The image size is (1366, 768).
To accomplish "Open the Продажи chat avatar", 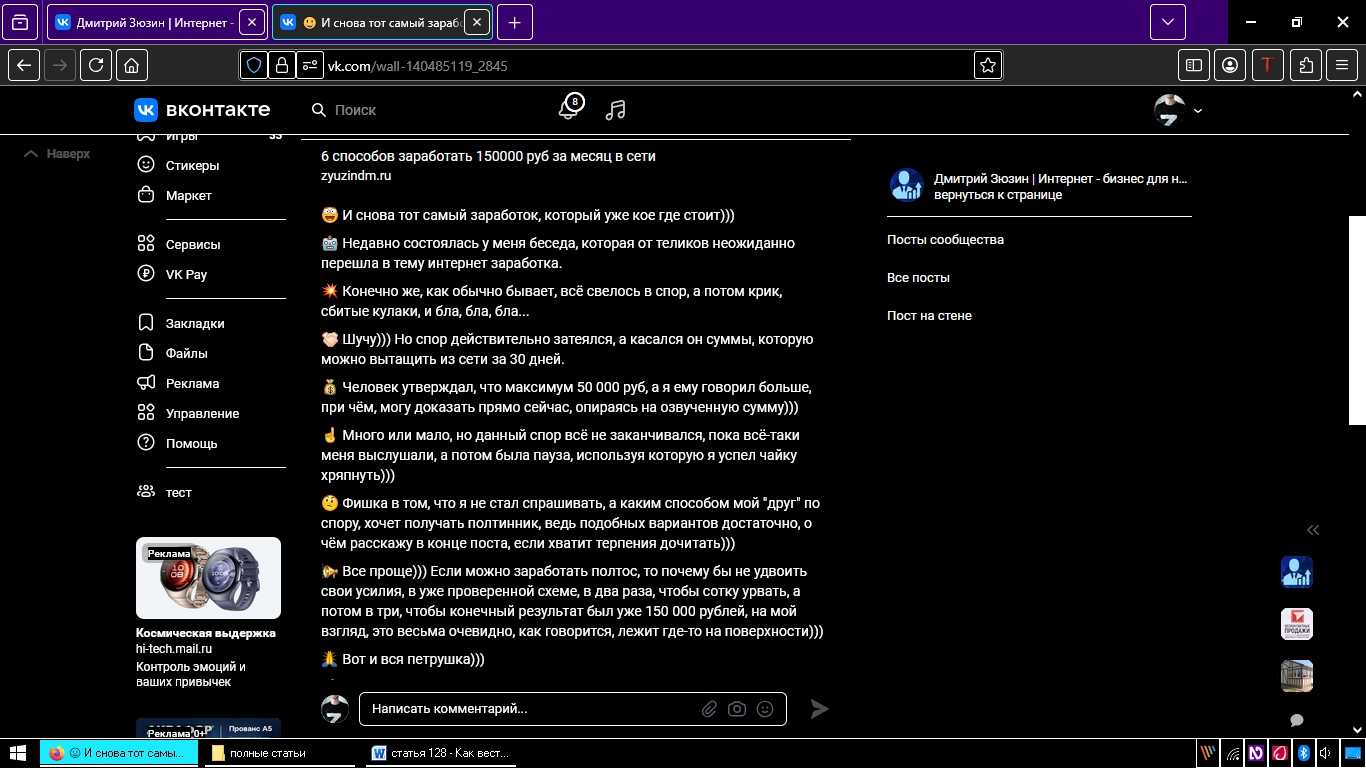I will pos(1297,624).
